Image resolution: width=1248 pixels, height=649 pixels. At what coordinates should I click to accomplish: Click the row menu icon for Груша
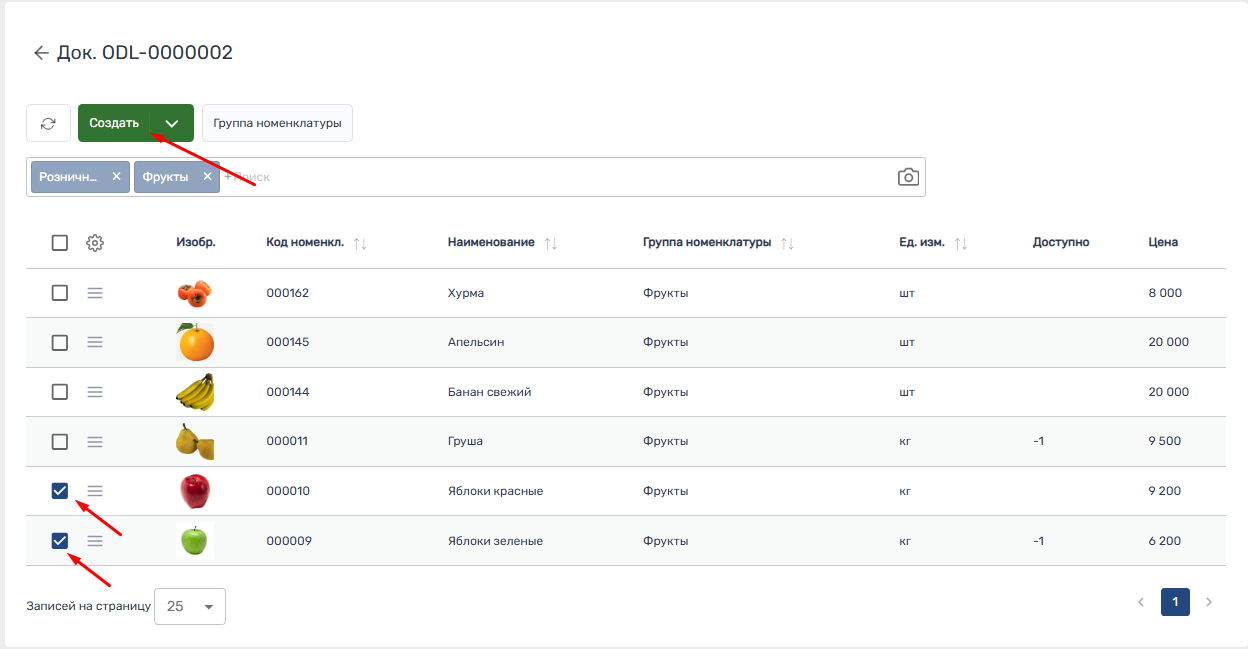point(95,442)
